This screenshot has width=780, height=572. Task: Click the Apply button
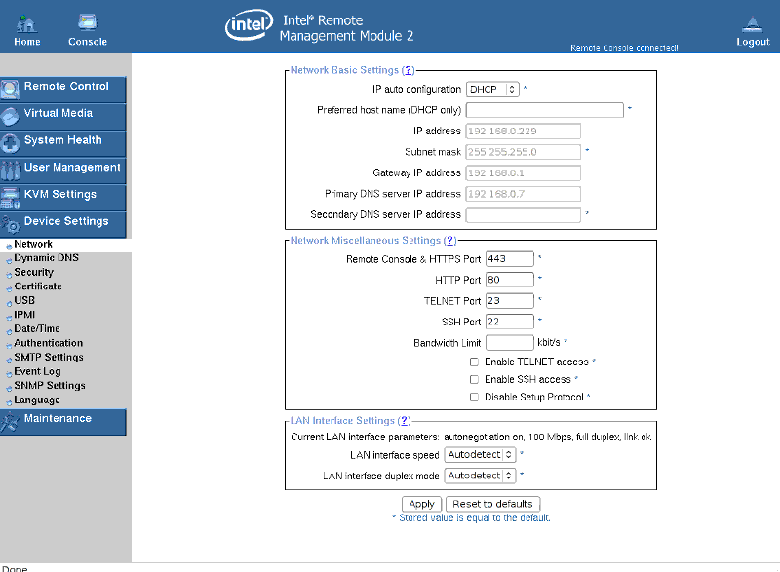click(x=422, y=504)
